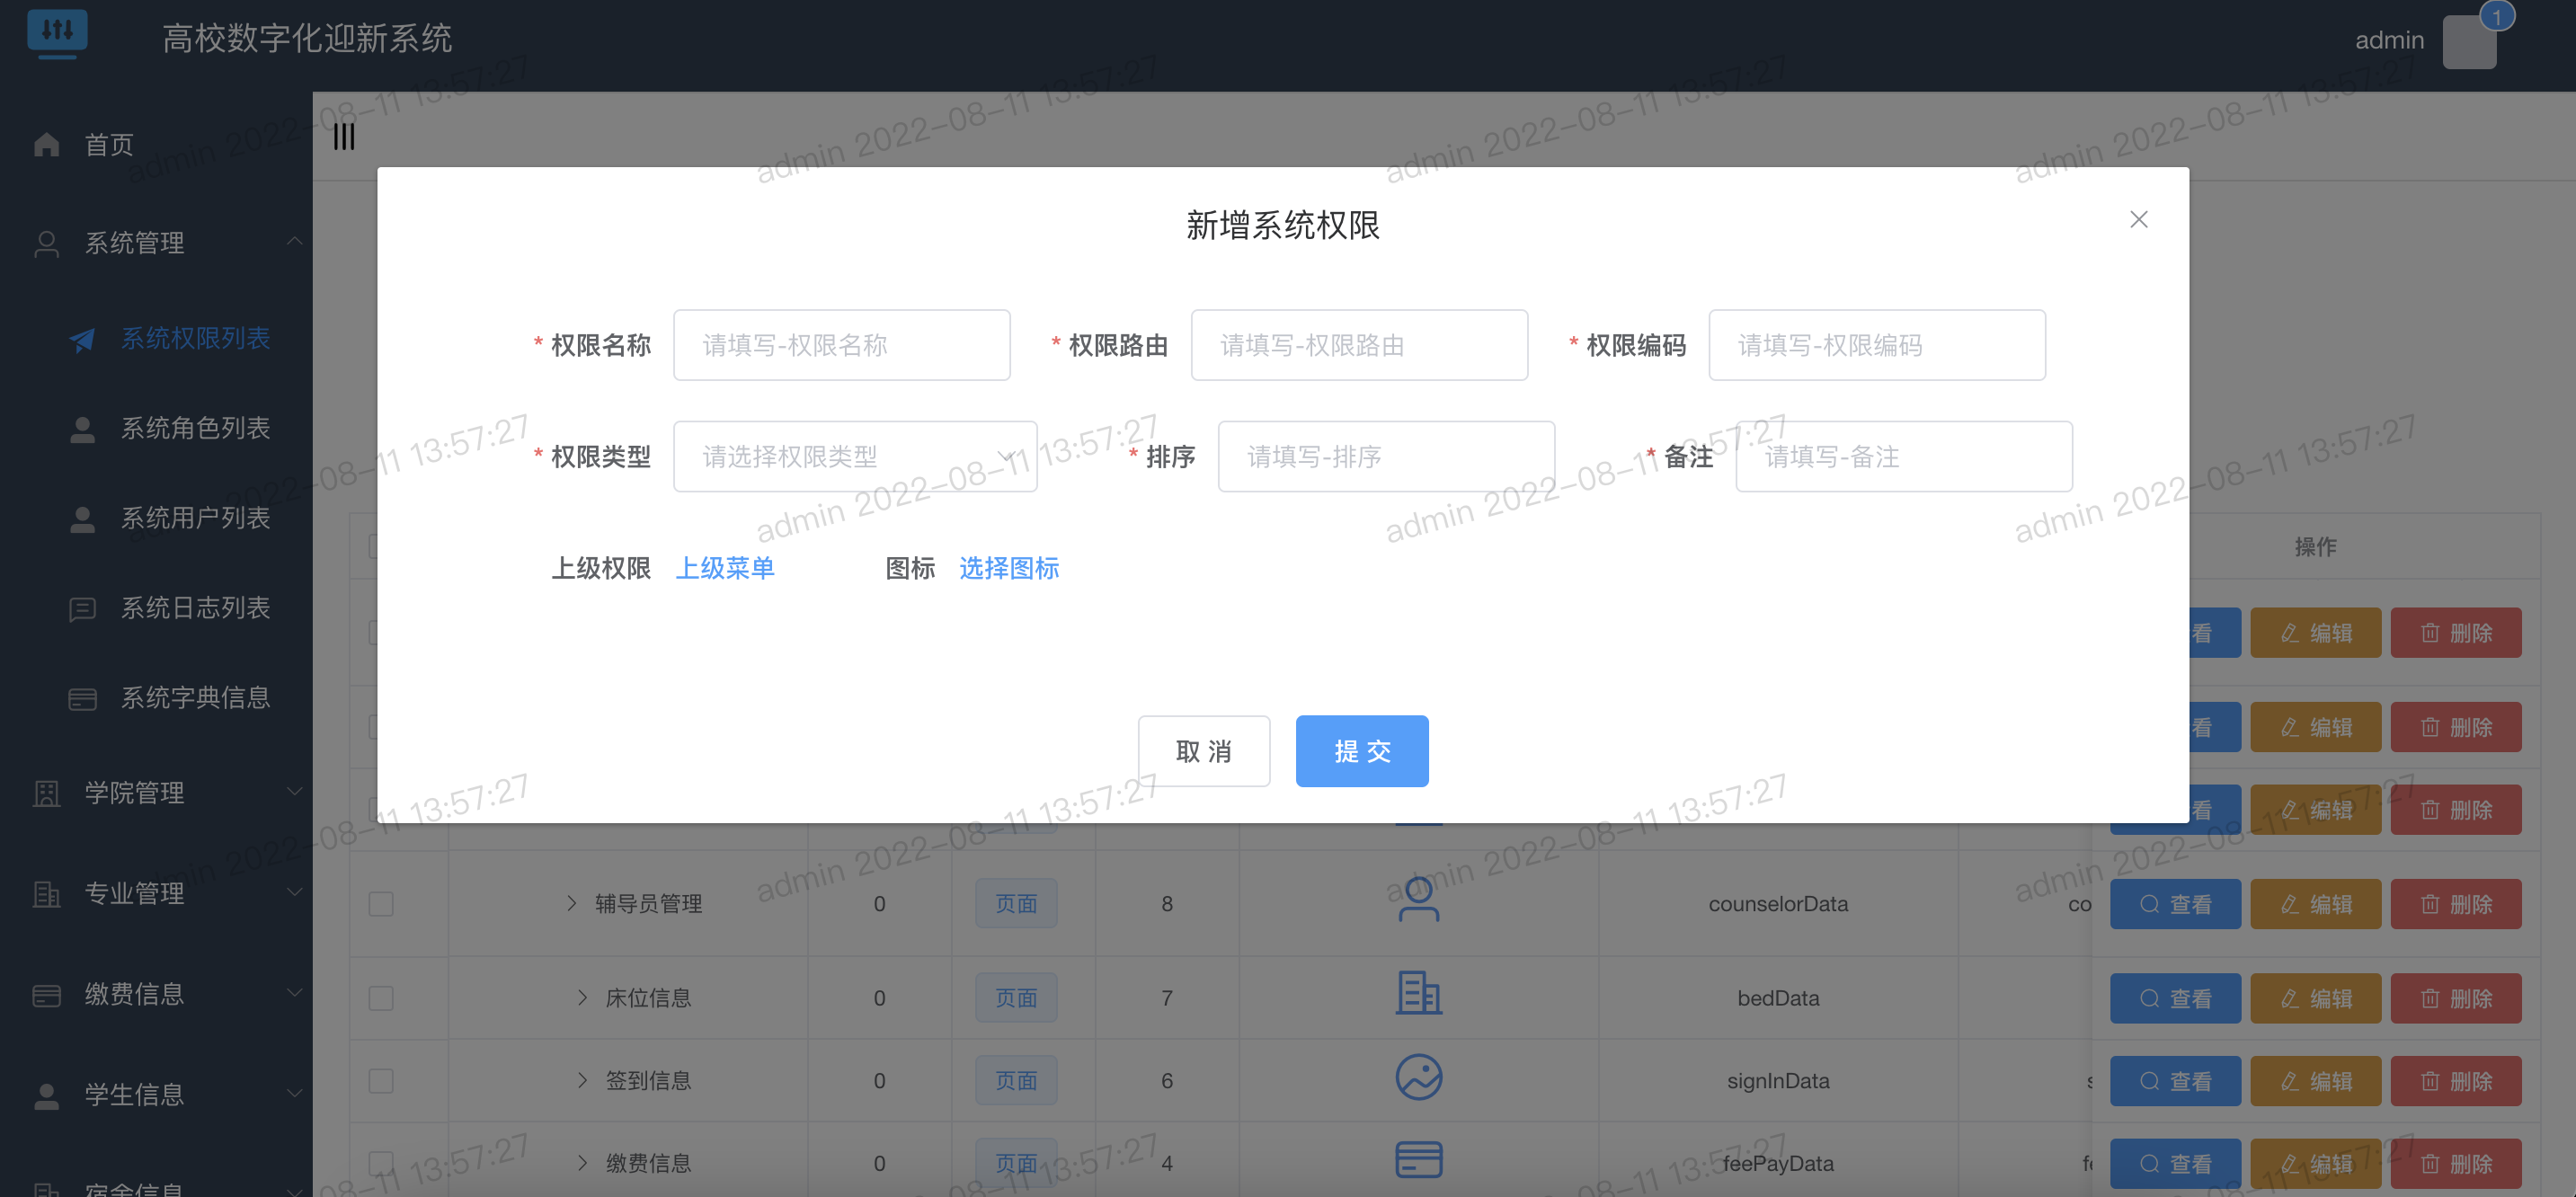
Task: Check the checkbox in the 签到信息 row
Action: pyautogui.click(x=380, y=1080)
